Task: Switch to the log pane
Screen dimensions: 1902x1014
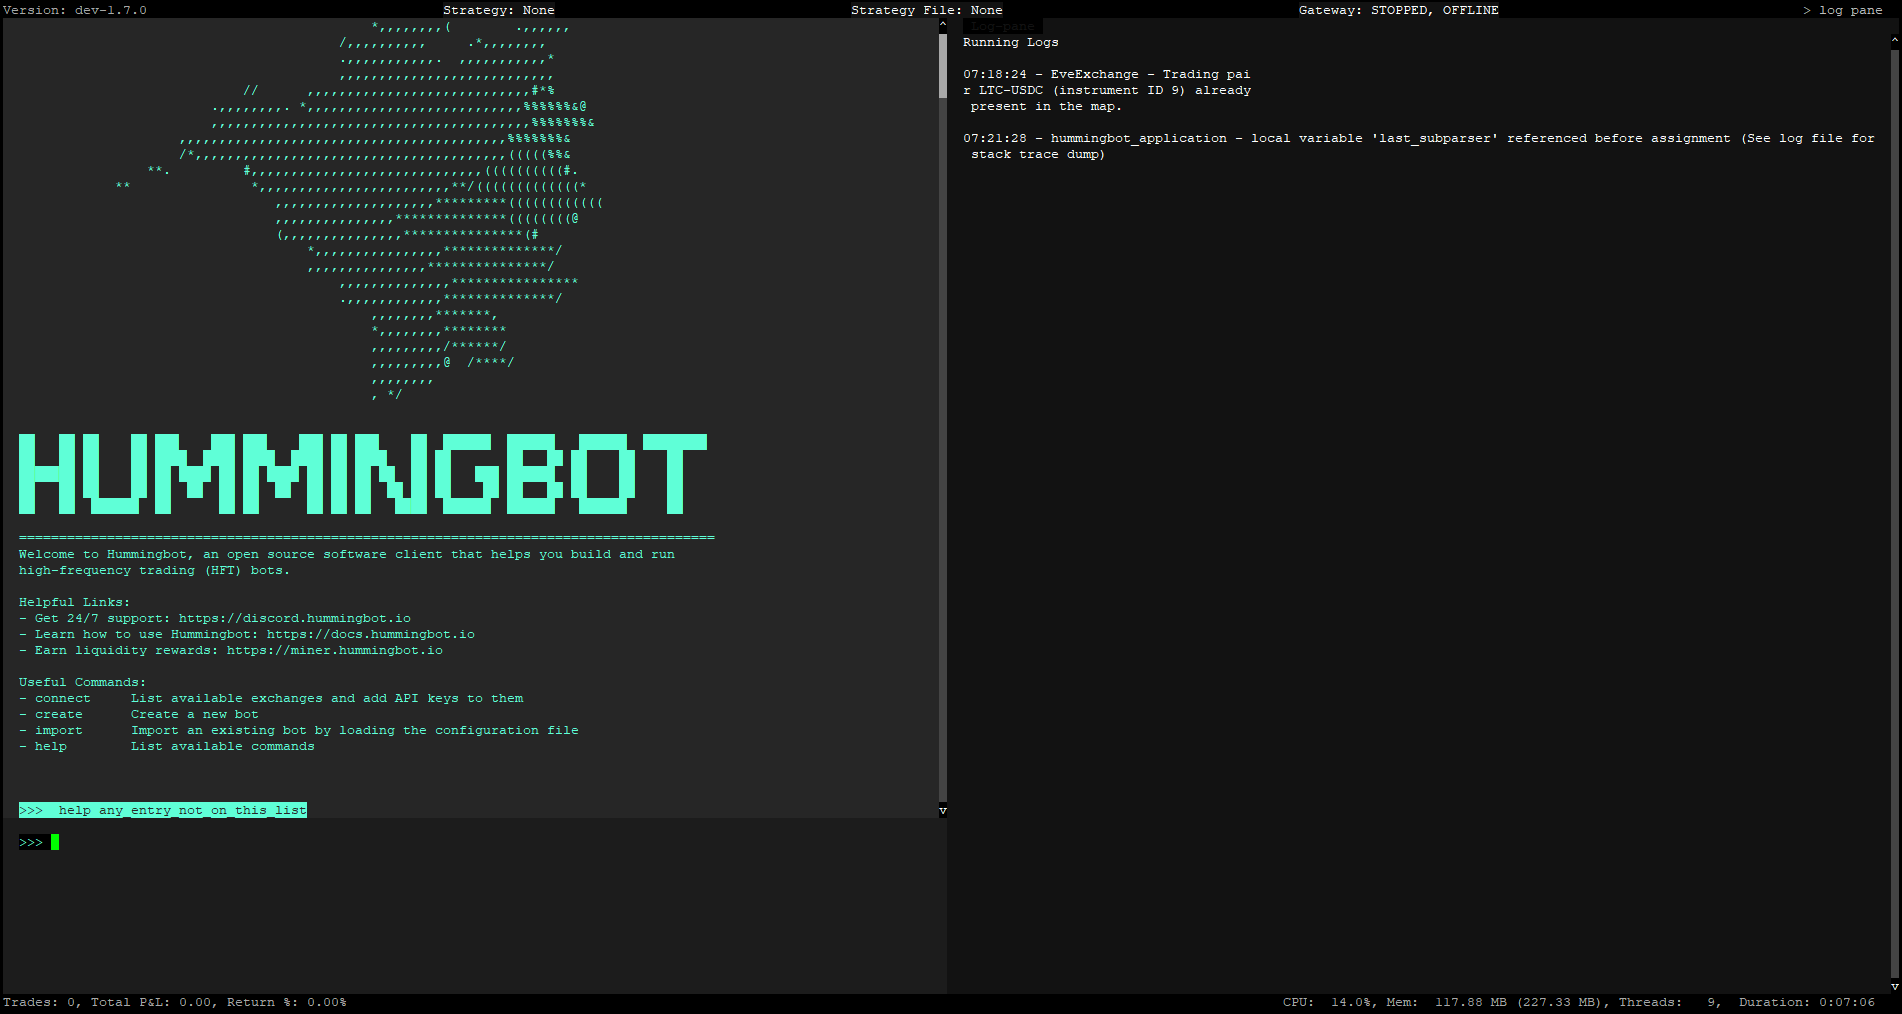Action: tap(1845, 10)
